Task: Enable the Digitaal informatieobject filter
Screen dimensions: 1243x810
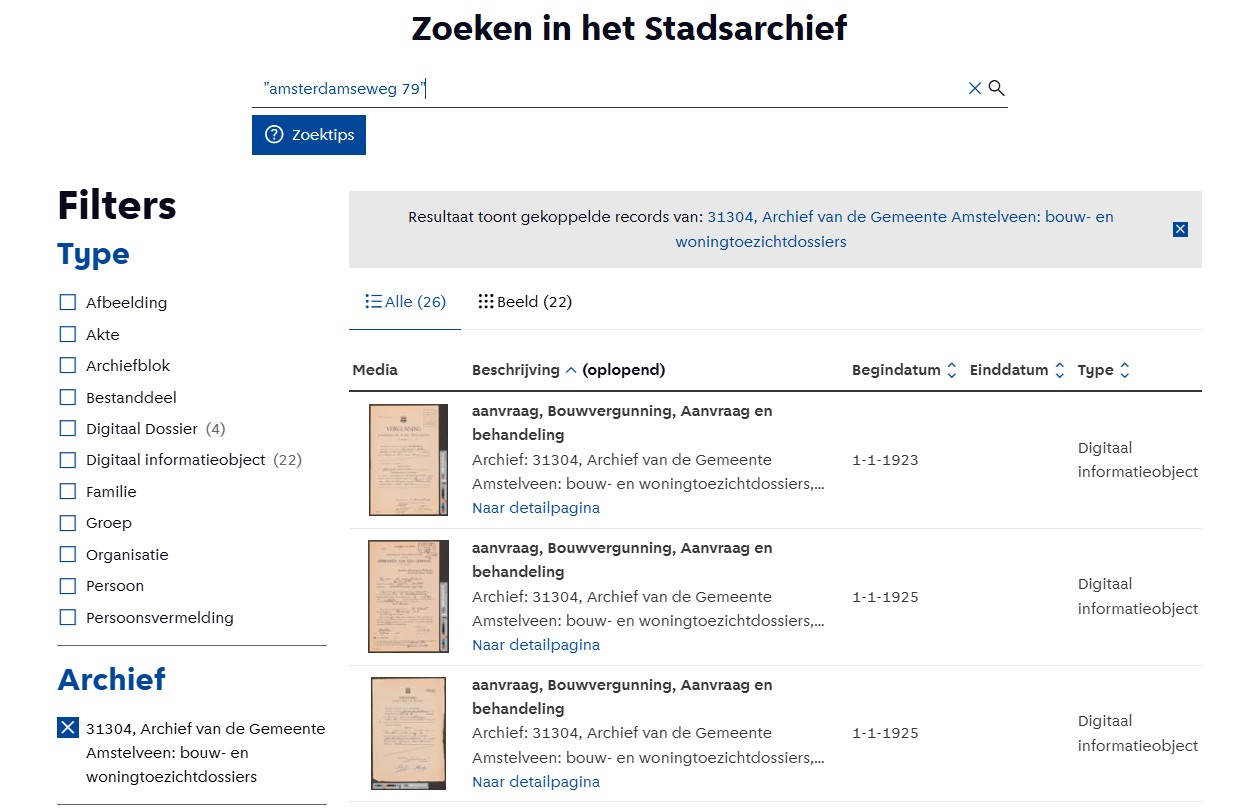Action: [68, 460]
